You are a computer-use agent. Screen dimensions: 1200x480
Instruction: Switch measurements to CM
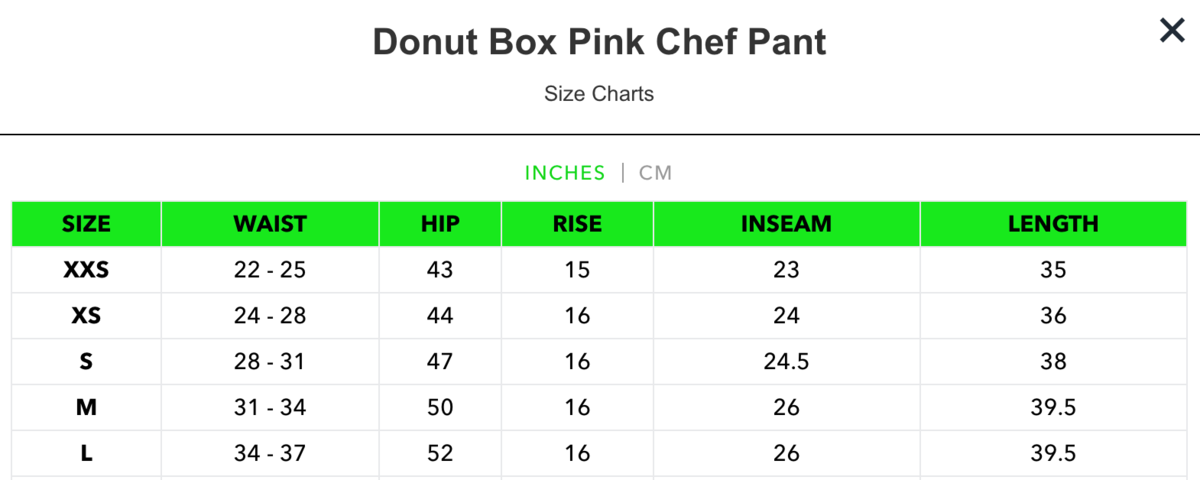click(x=656, y=173)
